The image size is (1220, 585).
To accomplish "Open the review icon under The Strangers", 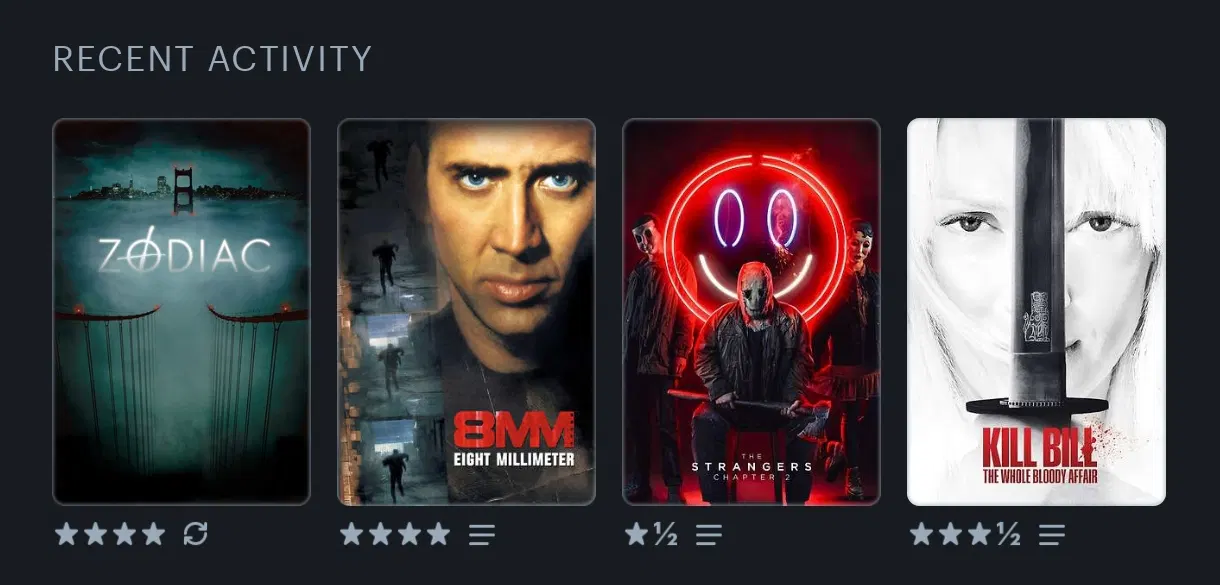I will point(709,535).
